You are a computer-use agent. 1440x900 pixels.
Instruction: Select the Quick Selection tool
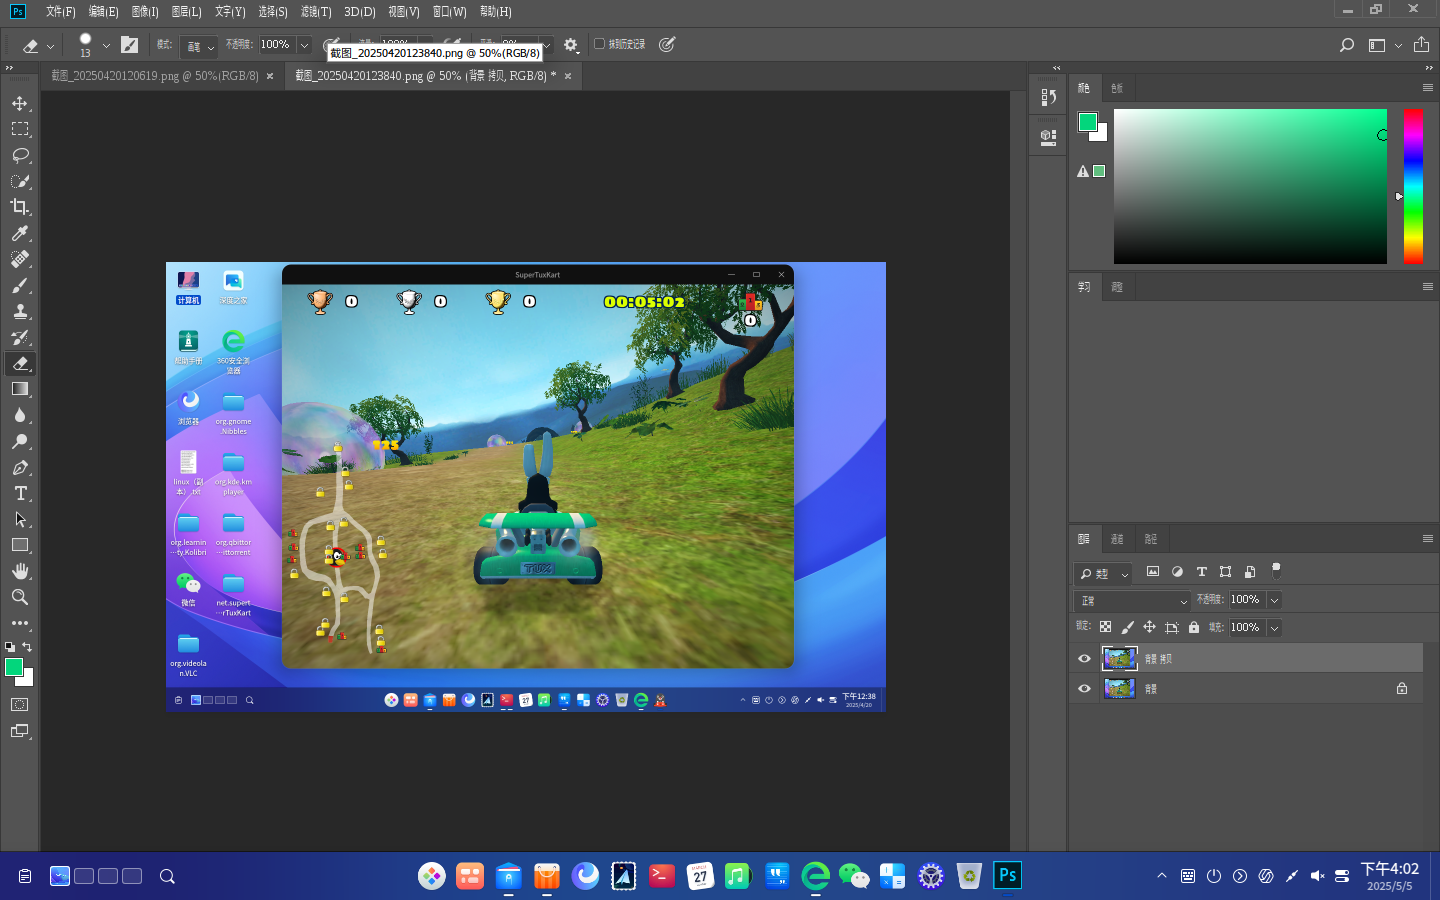tap(20, 181)
